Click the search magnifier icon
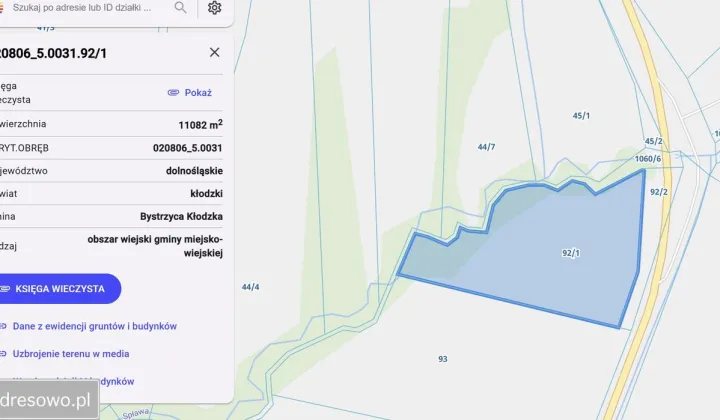The height and width of the screenshot is (420, 720). coord(180,7)
